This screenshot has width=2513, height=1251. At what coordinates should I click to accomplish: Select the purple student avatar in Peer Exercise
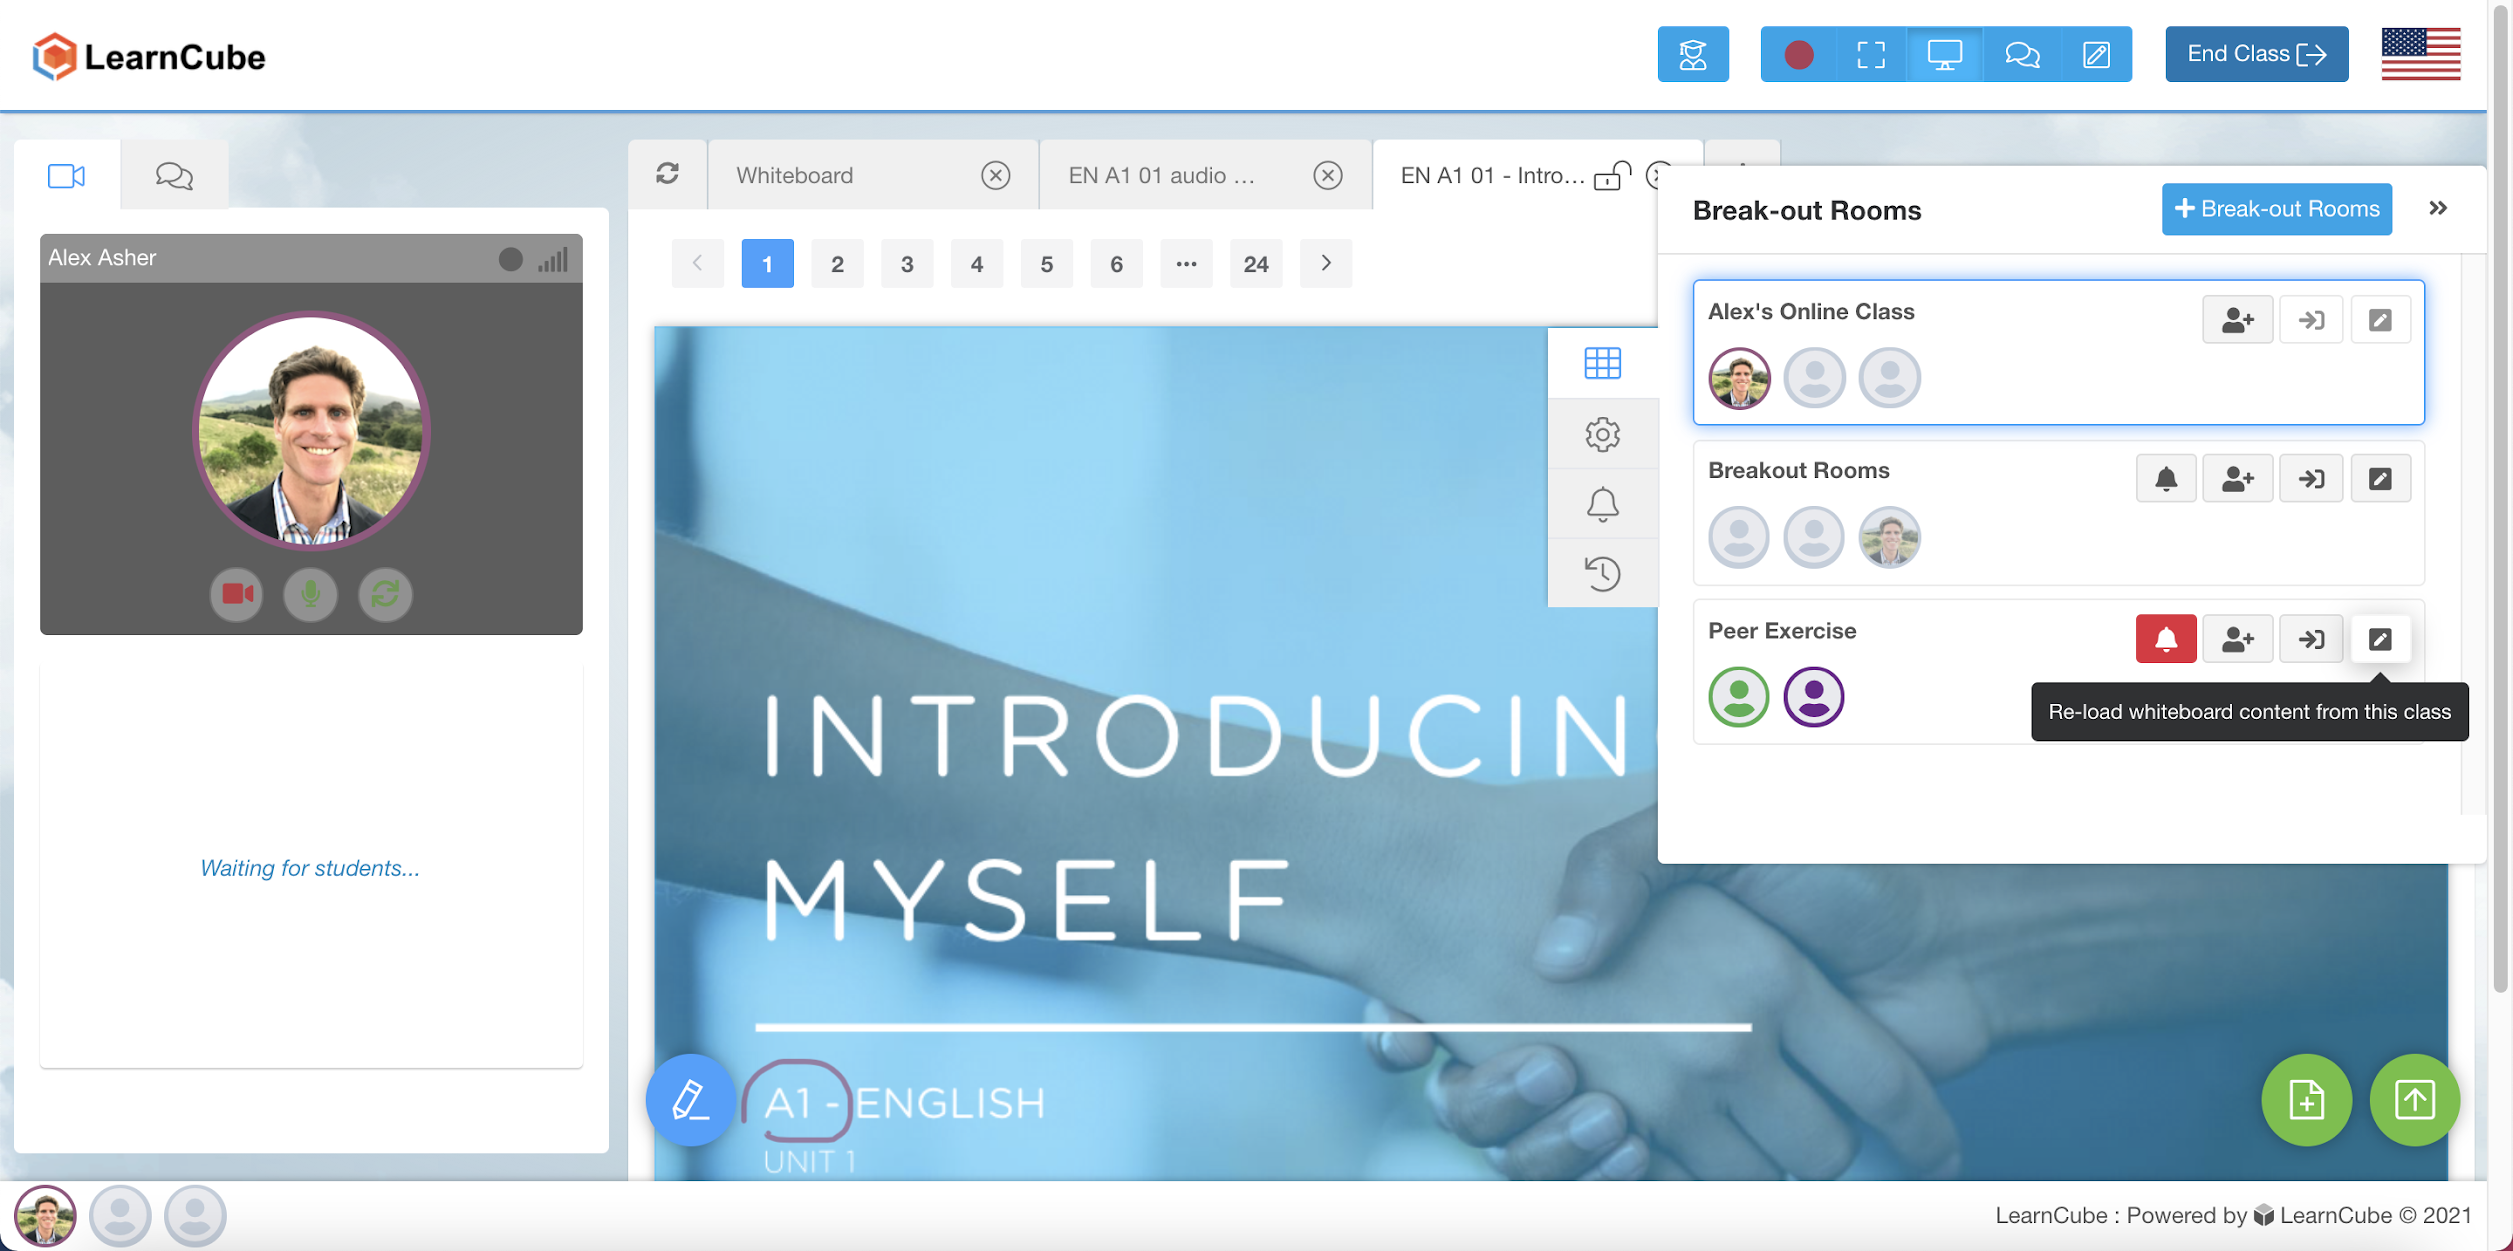[x=1813, y=696]
